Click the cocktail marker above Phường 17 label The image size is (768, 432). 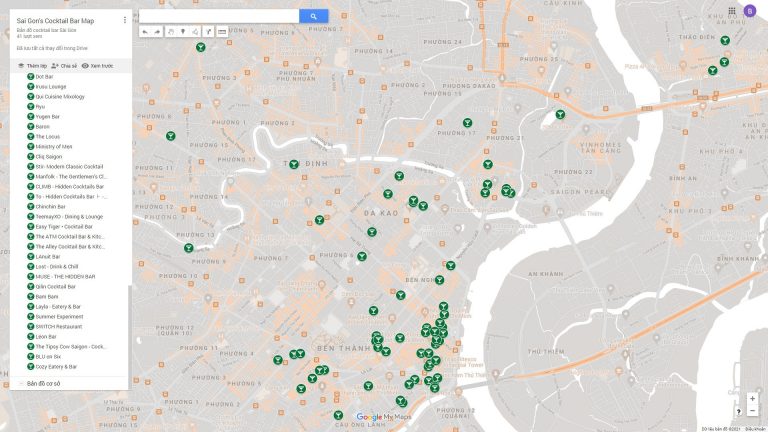tap(467, 122)
